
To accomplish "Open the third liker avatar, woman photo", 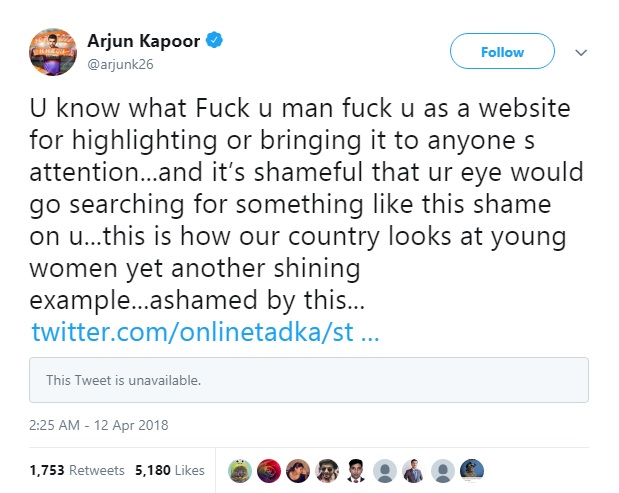I will (x=298, y=469).
